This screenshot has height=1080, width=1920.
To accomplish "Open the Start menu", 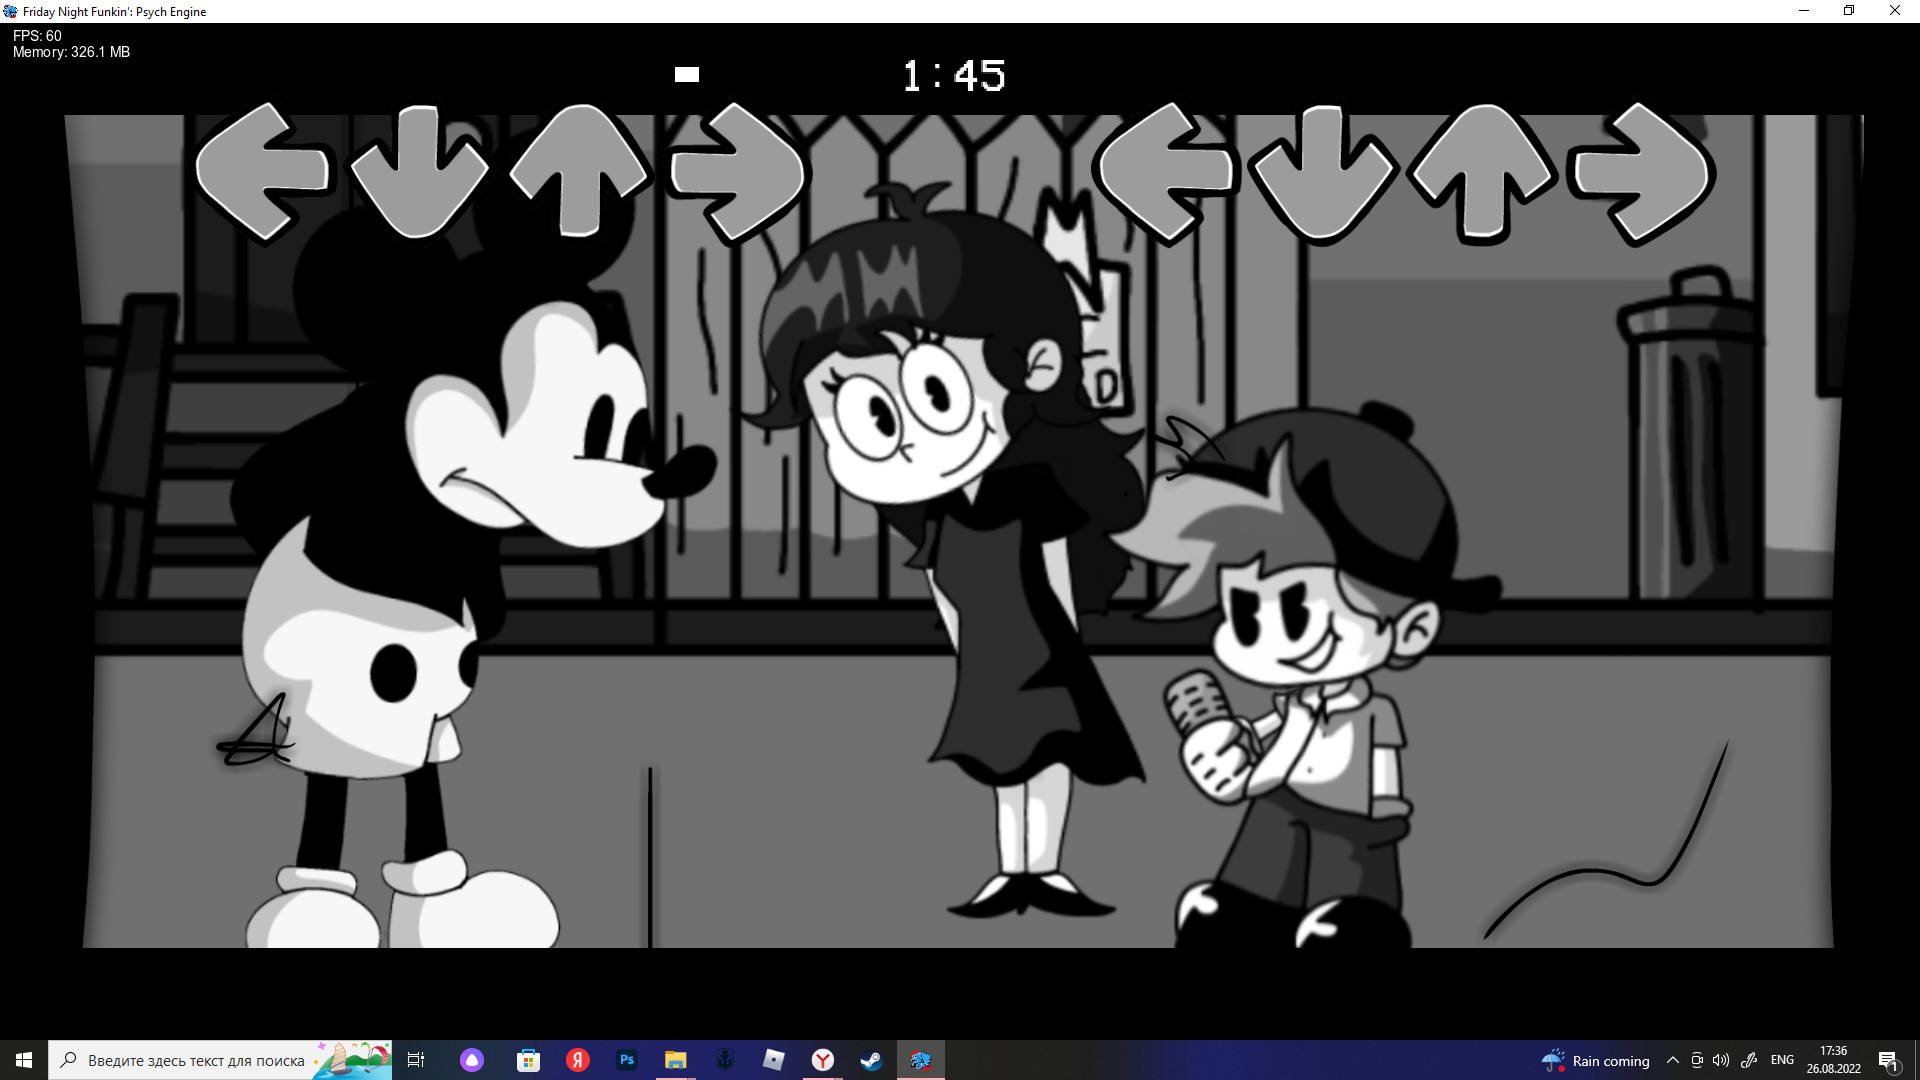I will coord(22,1060).
